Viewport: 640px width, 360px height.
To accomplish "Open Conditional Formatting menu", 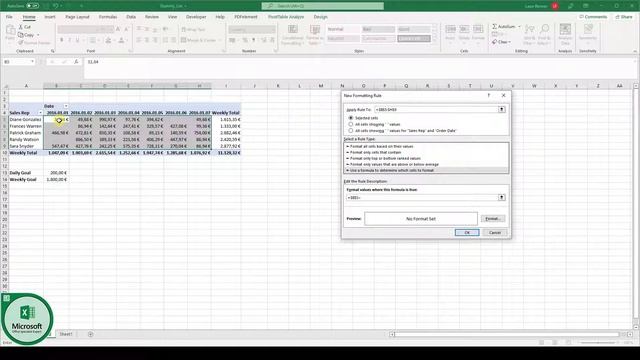I will pos(292,35).
